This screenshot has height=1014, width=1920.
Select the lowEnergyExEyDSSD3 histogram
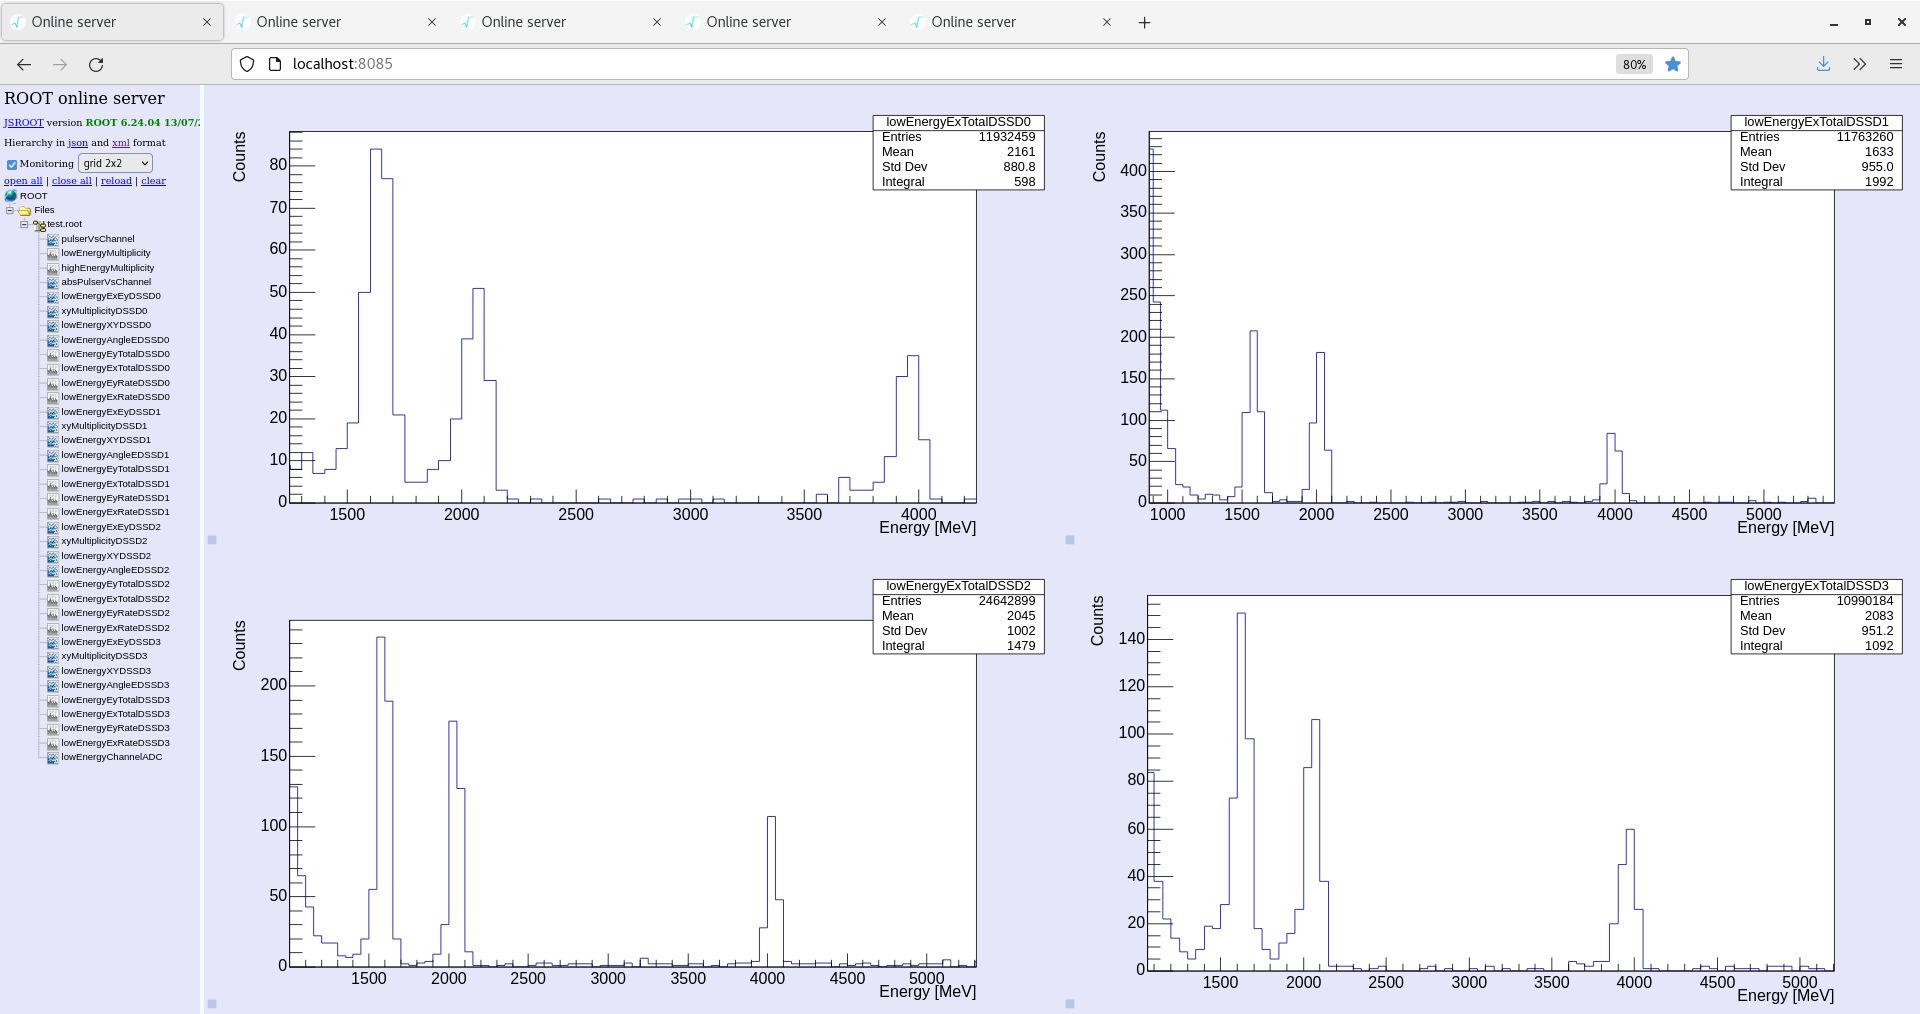tap(109, 641)
